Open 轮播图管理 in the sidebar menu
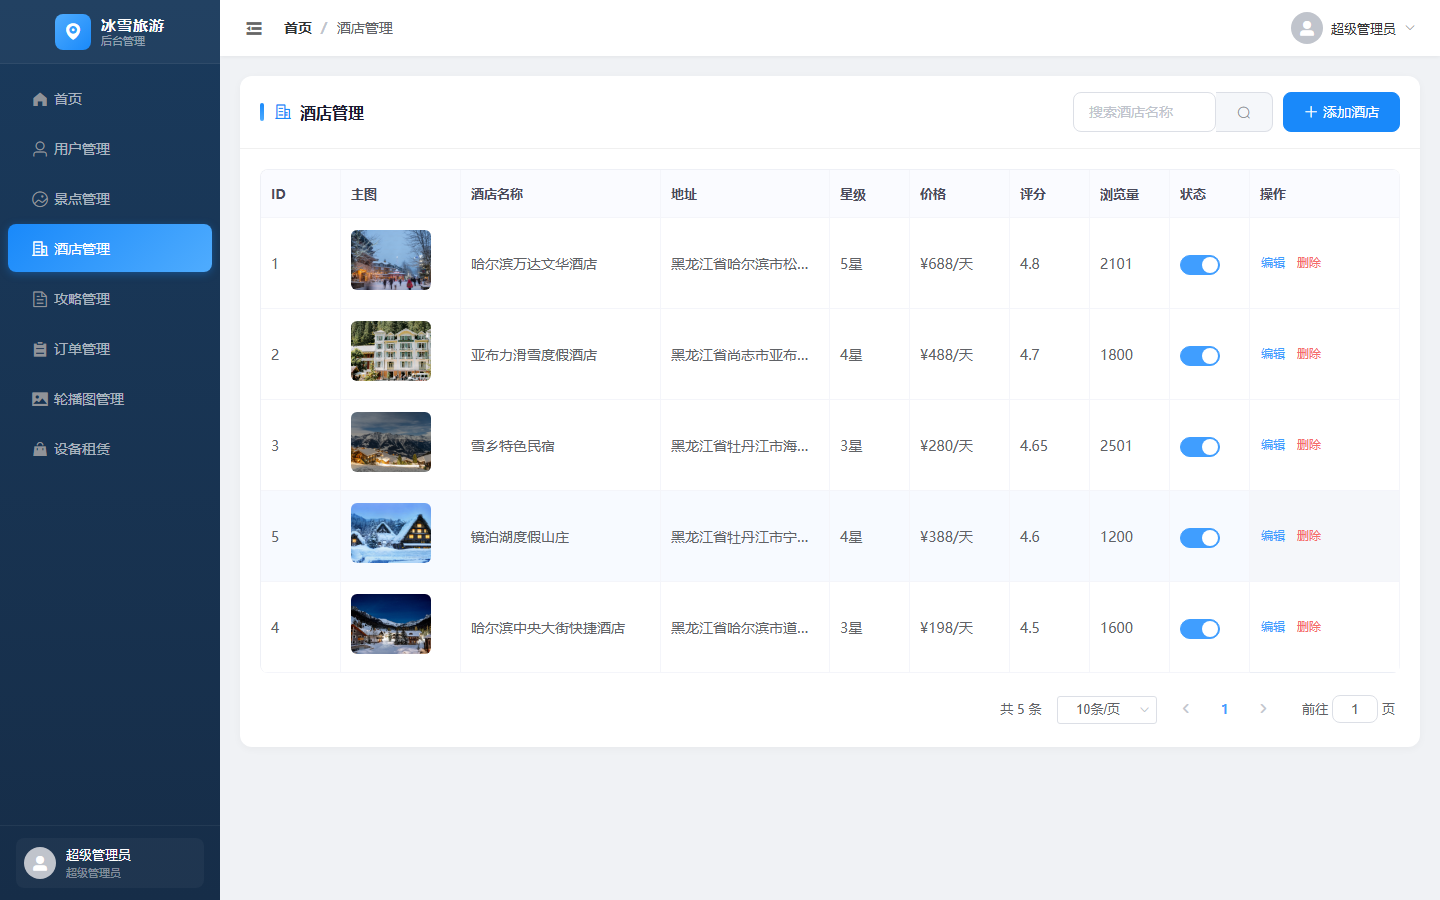This screenshot has width=1440, height=900. (x=110, y=399)
